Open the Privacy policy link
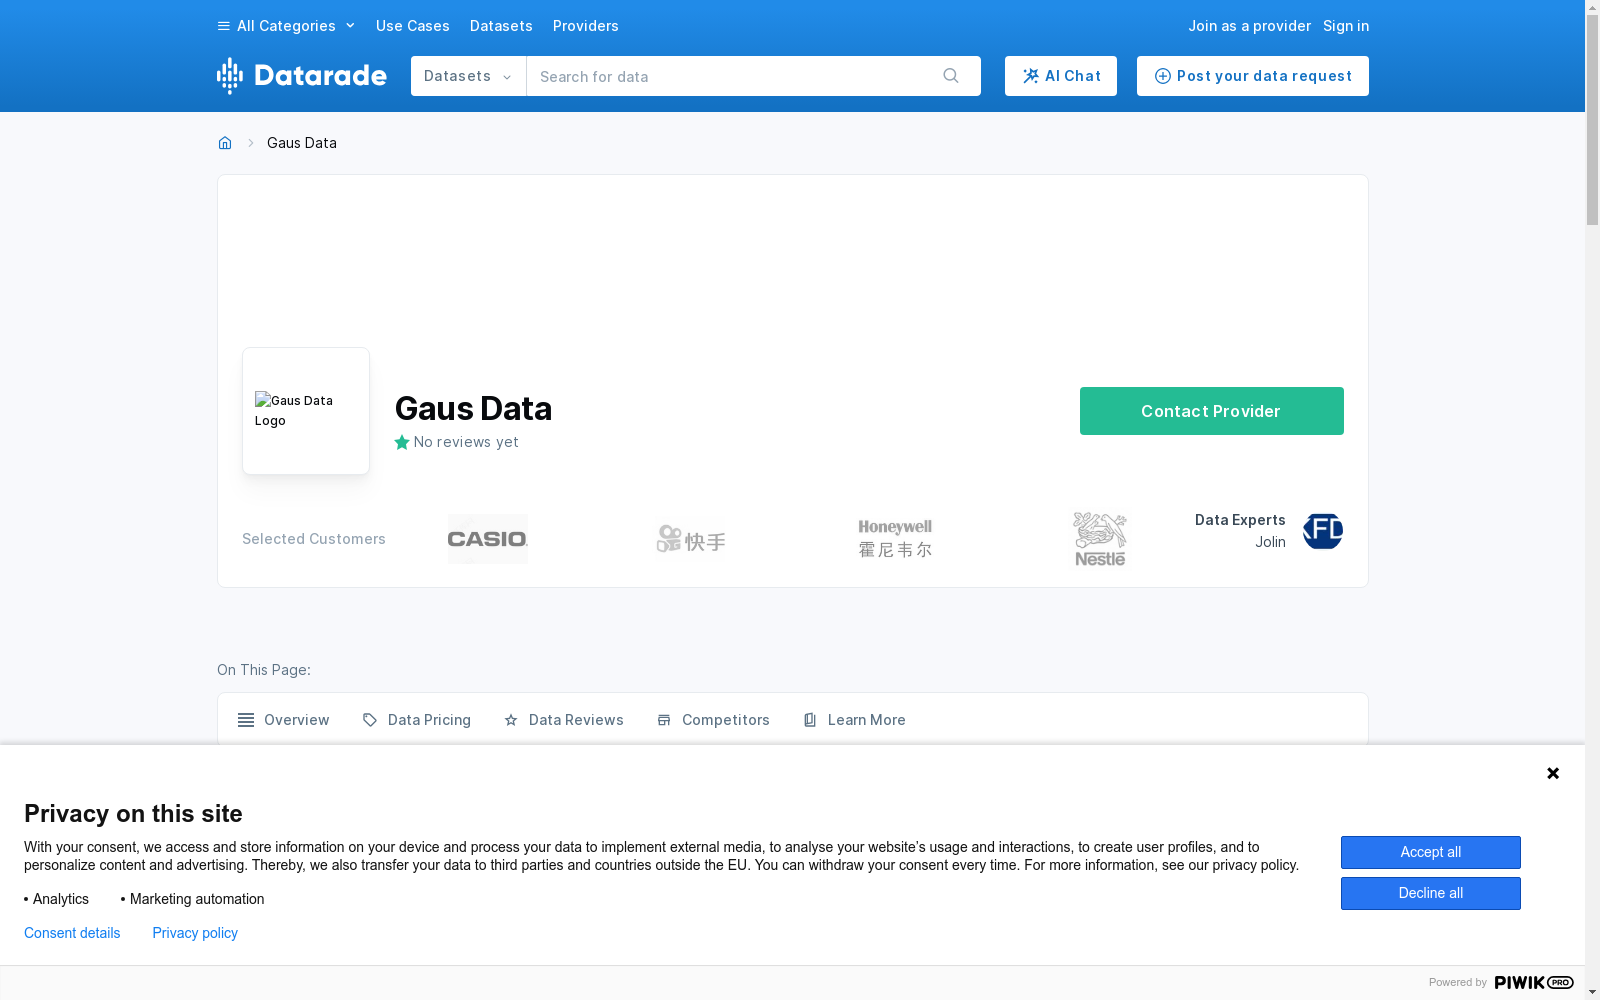This screenshot has width=1600, height=1000. pyautogui.click(x=195, y=933)
